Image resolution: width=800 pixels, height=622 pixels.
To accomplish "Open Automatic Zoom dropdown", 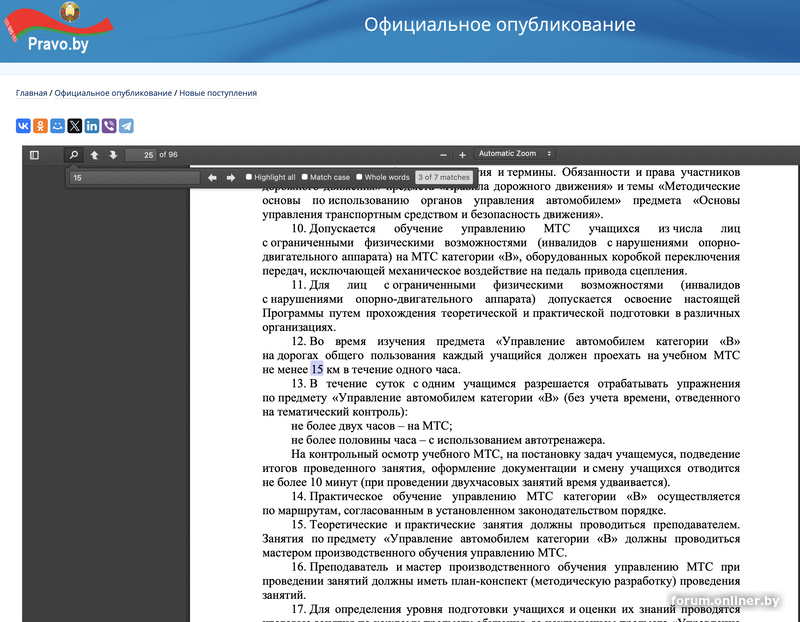I will click(515, 154).
